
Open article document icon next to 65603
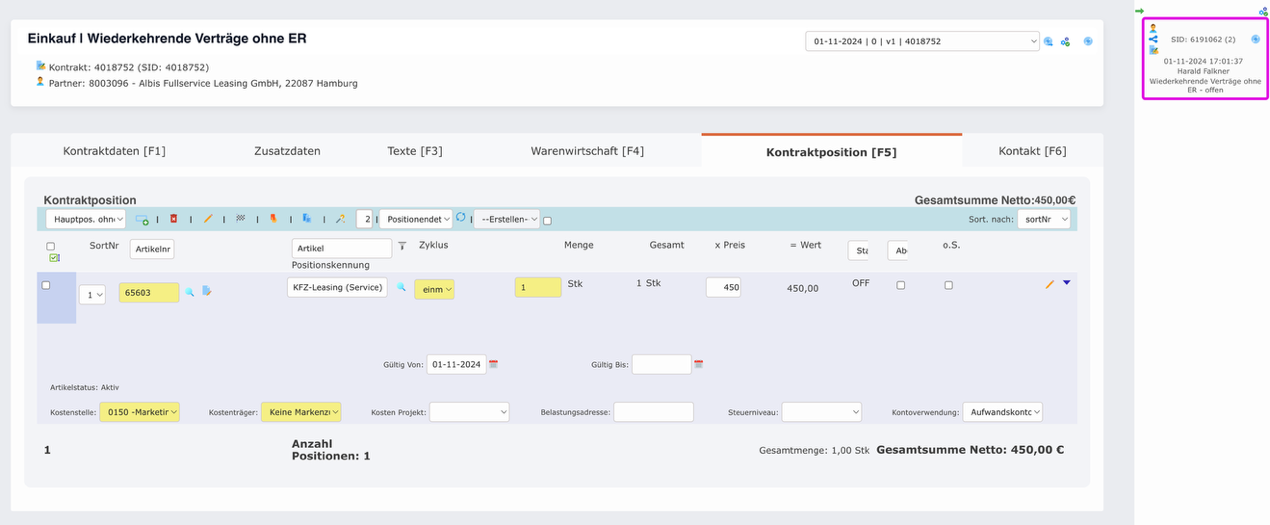pyautogui.click(x=206, y=291)
